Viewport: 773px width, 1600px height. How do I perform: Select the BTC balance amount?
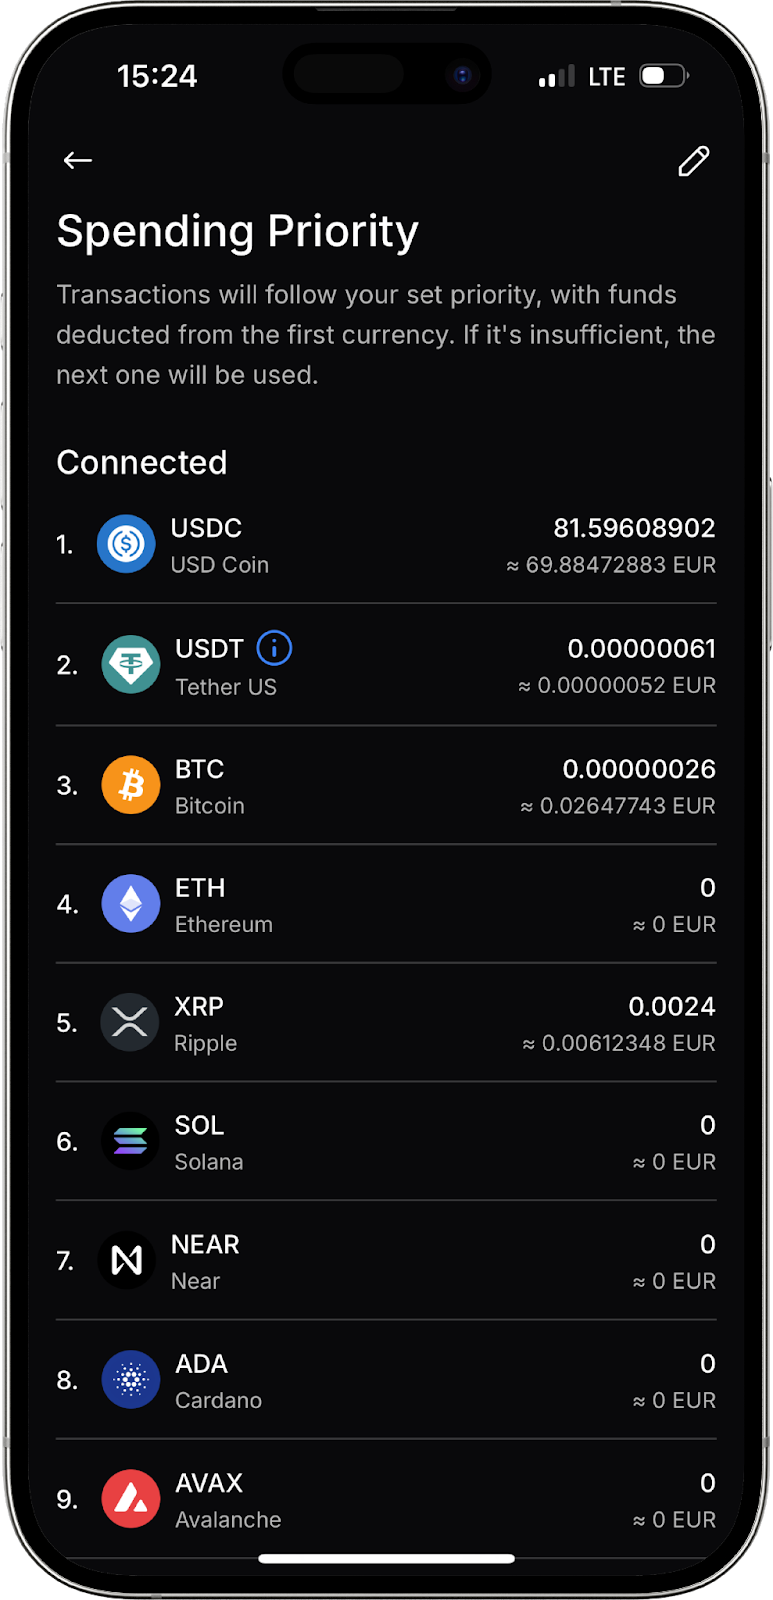(639, 769)
